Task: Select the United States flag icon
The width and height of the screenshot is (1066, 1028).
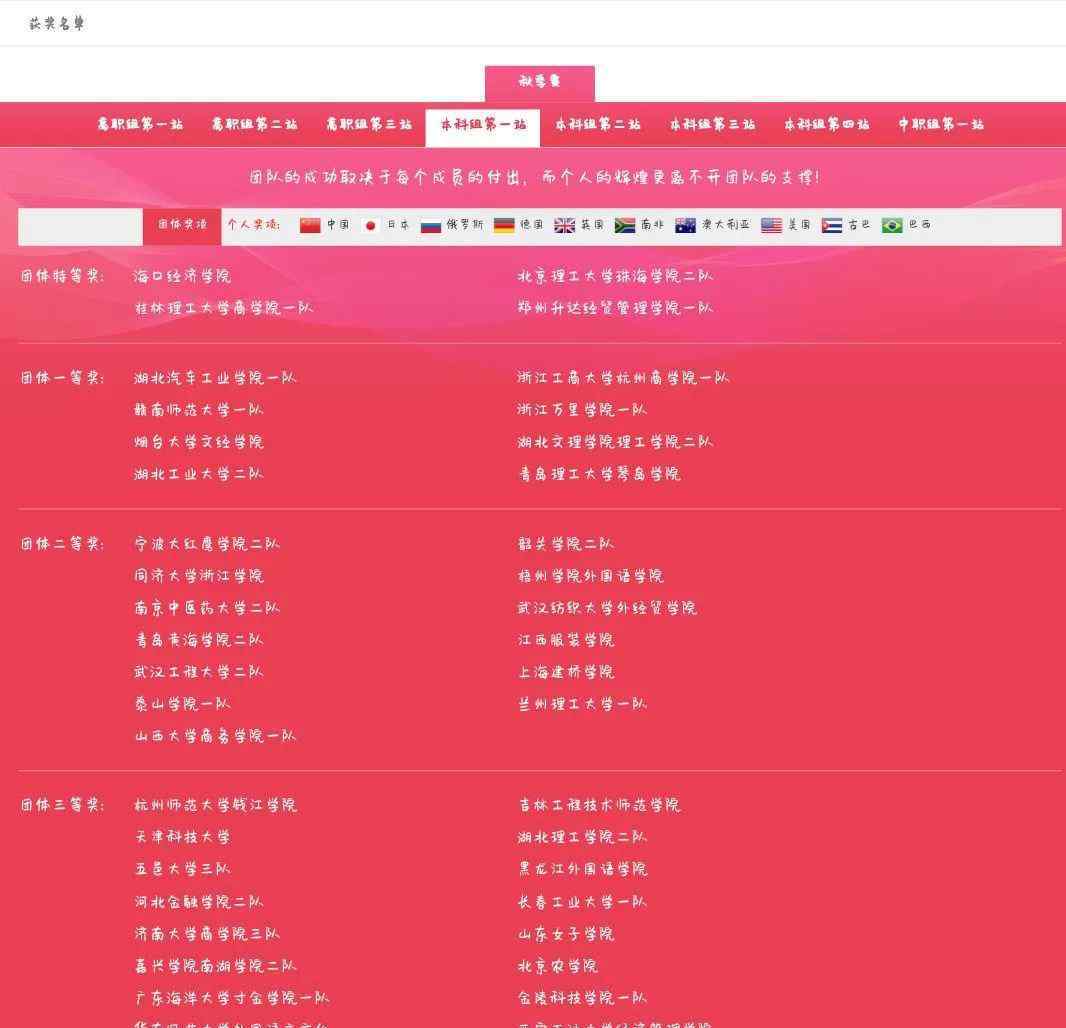Action: 771,225
